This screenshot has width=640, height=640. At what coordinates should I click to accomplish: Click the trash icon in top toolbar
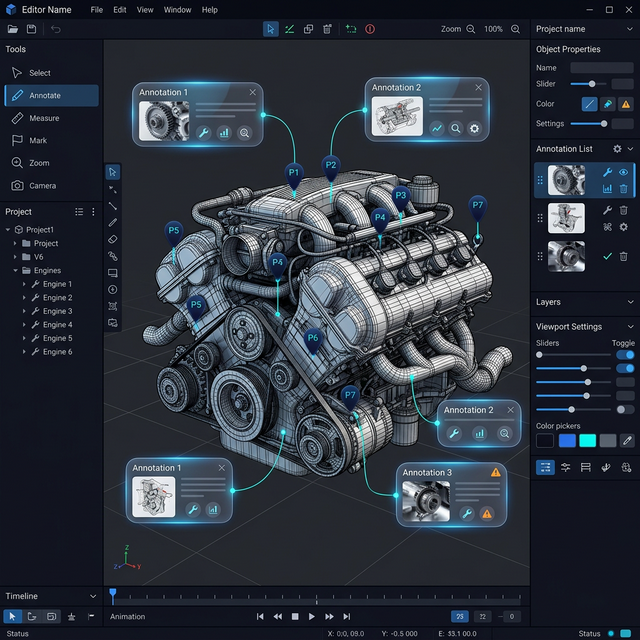click(327, 29)
